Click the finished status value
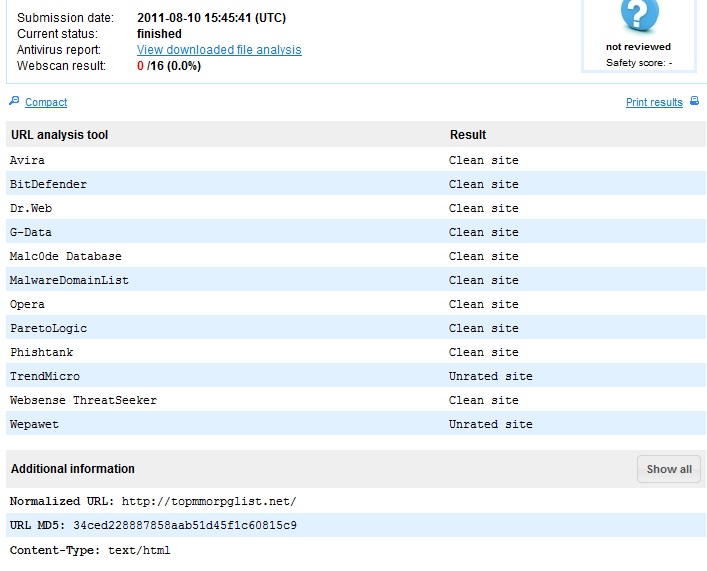This screenshot has height=571, width=707. [159, 34]
